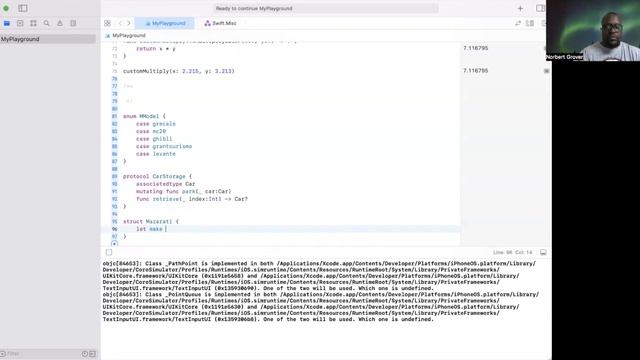Click the 'enum MModel' code line
This screenshot has height=360, width=640.
144,116
